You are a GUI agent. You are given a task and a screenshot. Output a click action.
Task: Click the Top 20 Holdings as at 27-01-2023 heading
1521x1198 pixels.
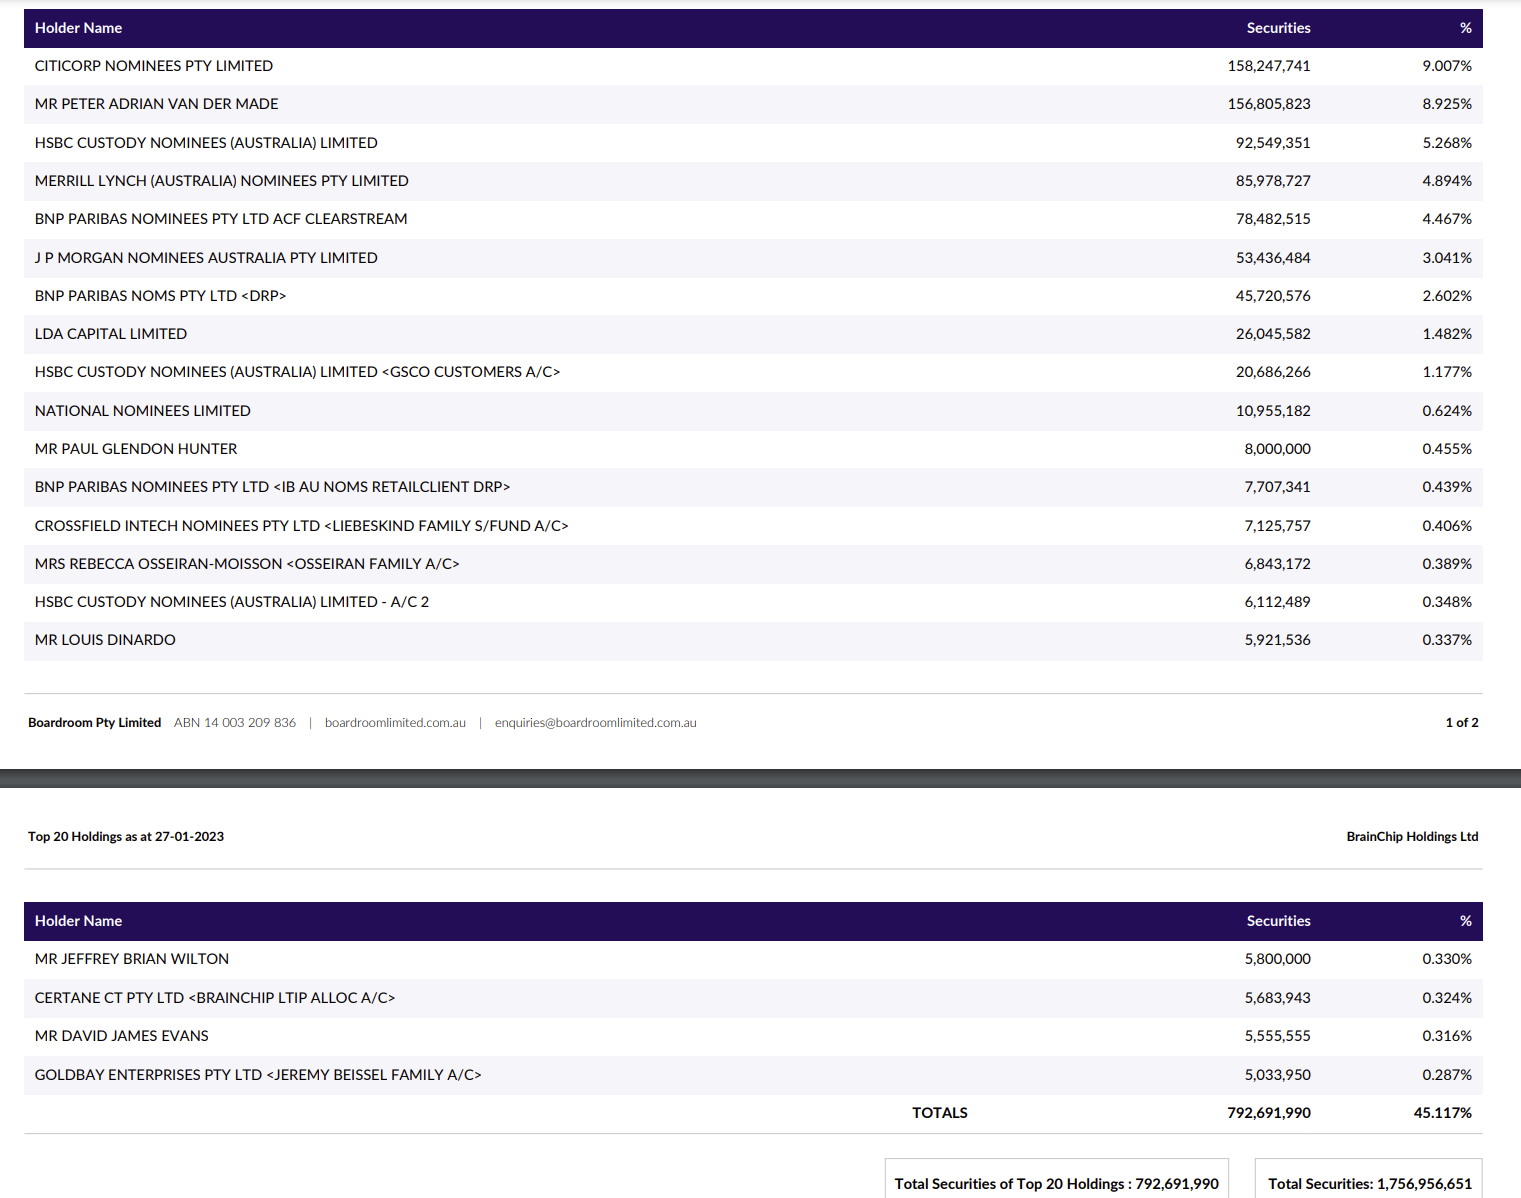coord(126,837)
